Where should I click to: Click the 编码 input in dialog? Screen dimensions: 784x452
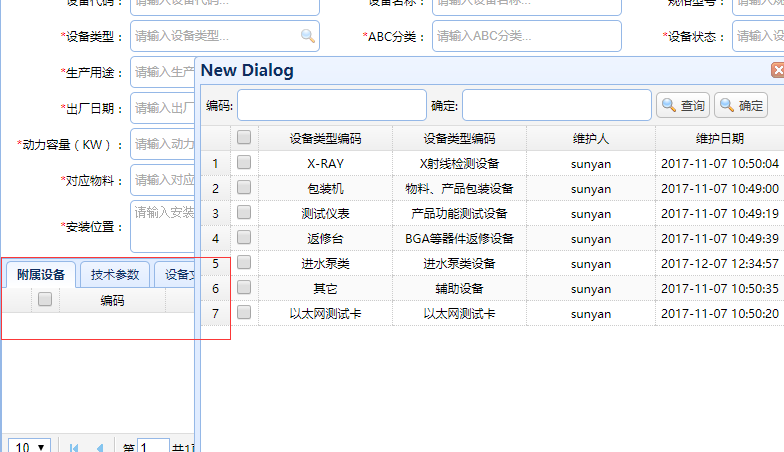point(331,105)
